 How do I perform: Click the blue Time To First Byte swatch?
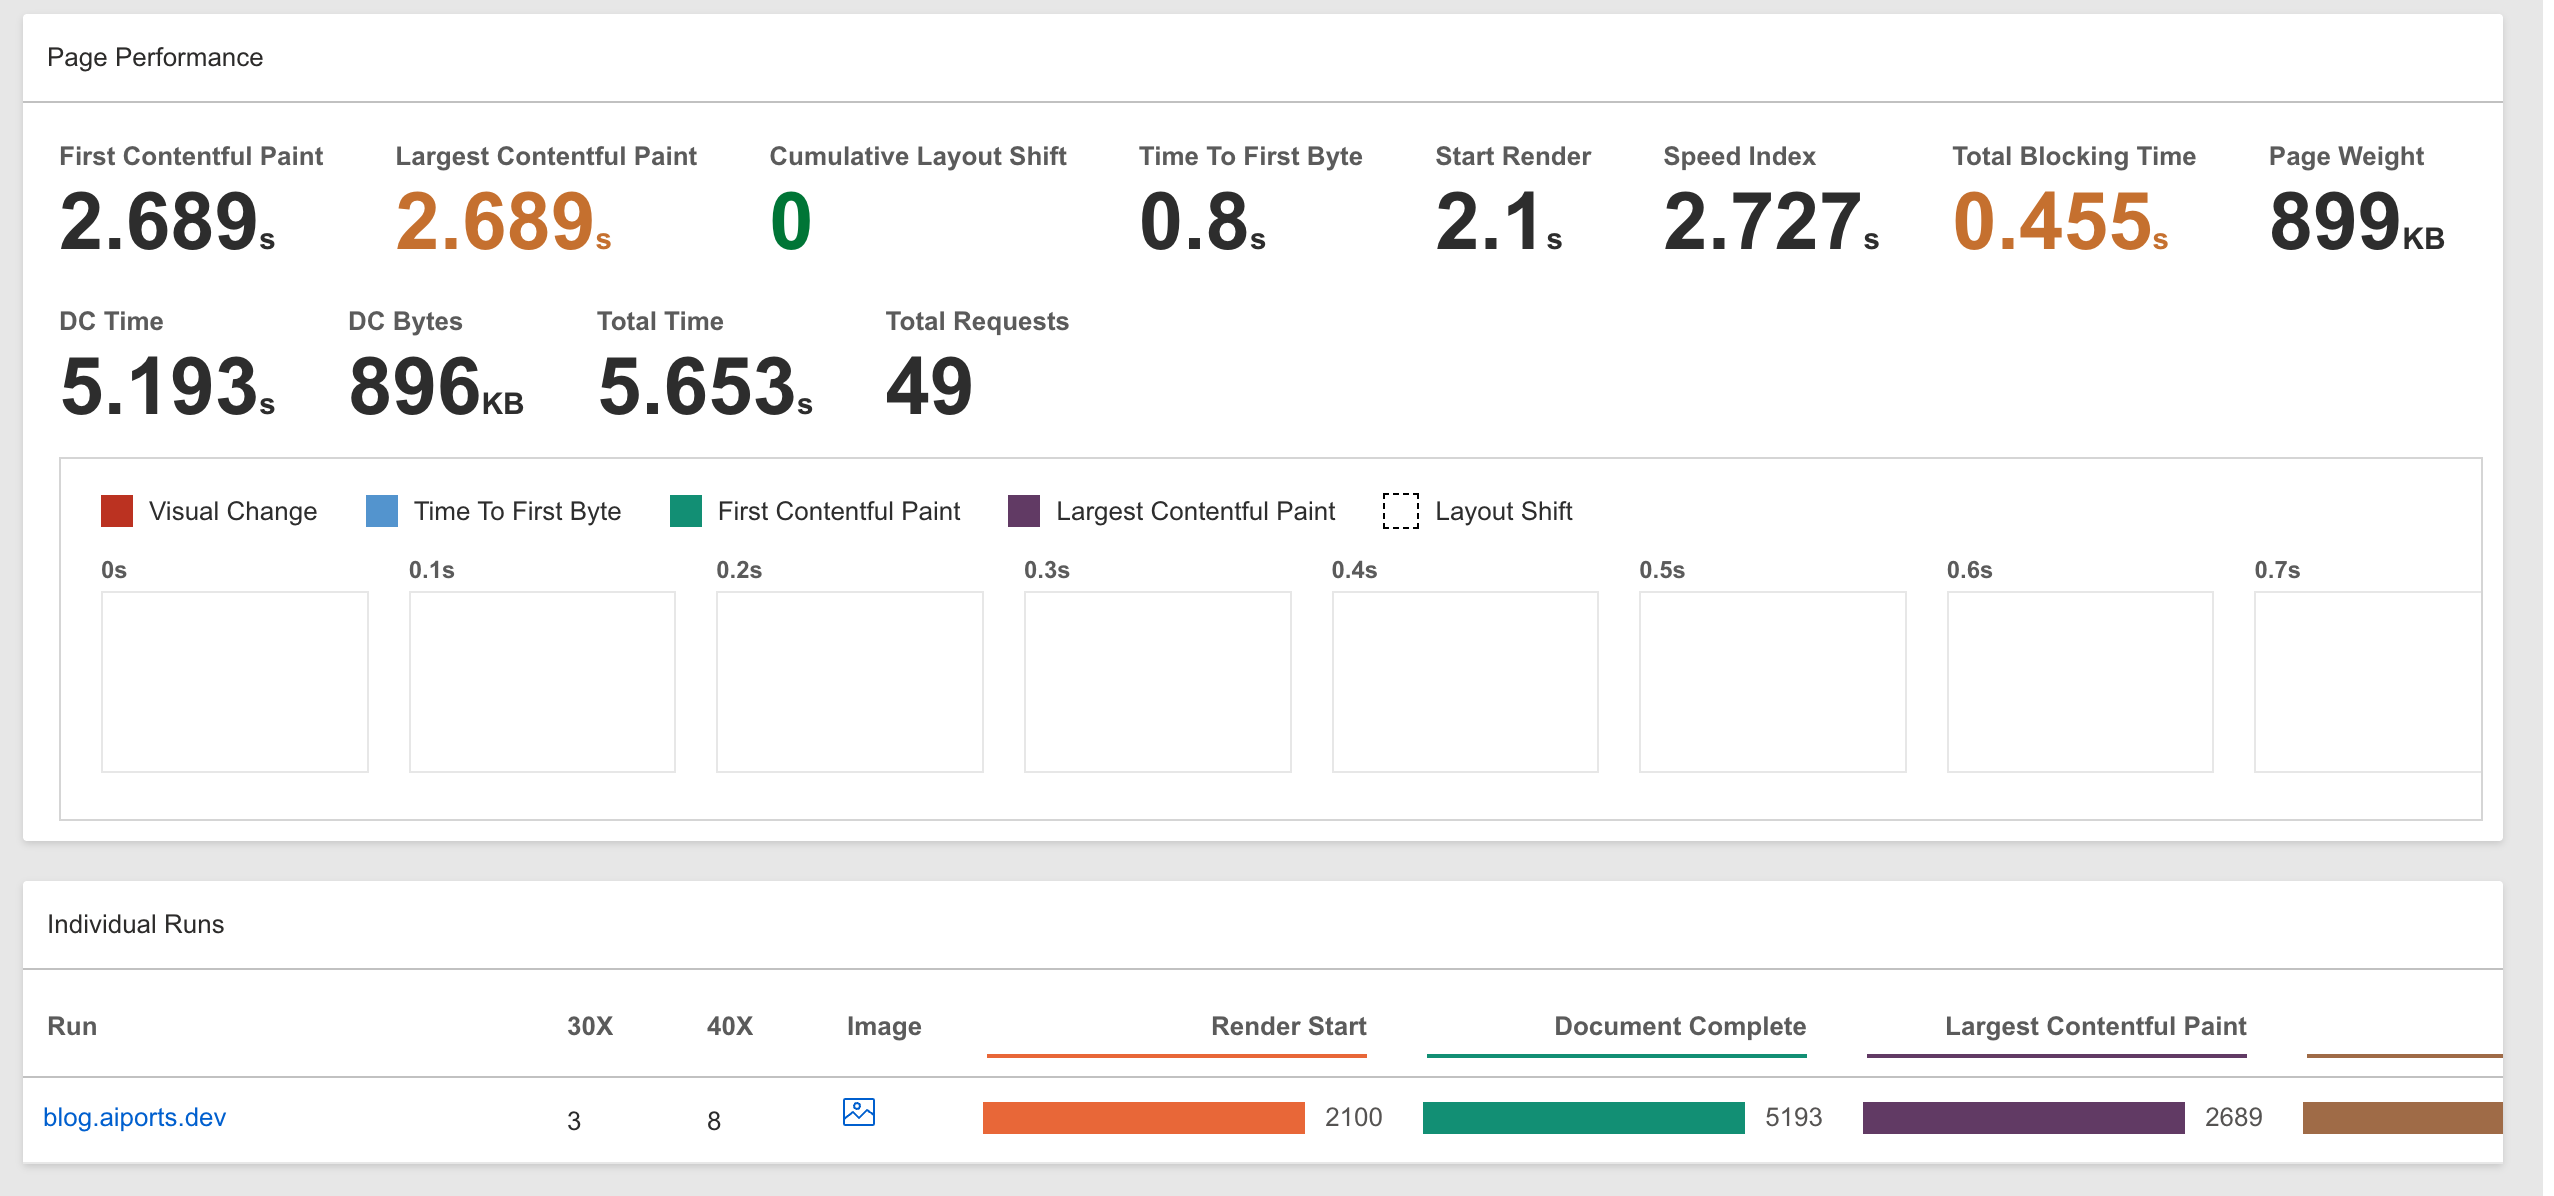coord(382,511)
